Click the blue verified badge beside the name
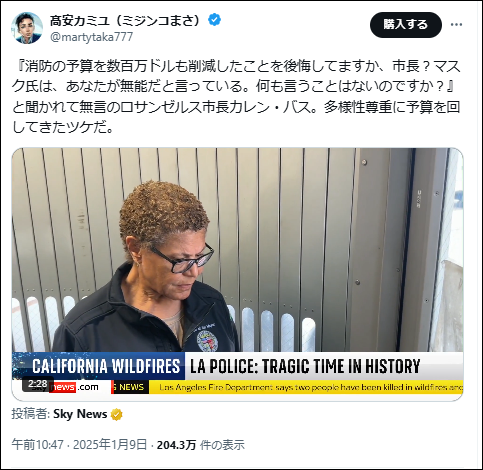This screenshot has width=483, height=470. click(214, 20)
